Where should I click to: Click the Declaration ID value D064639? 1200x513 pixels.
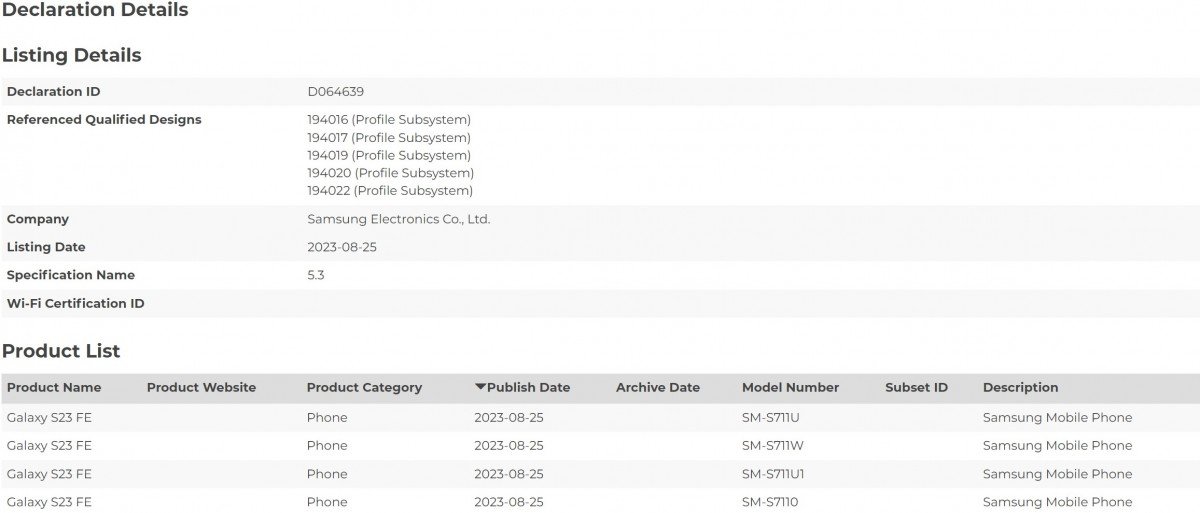[335, 92]
